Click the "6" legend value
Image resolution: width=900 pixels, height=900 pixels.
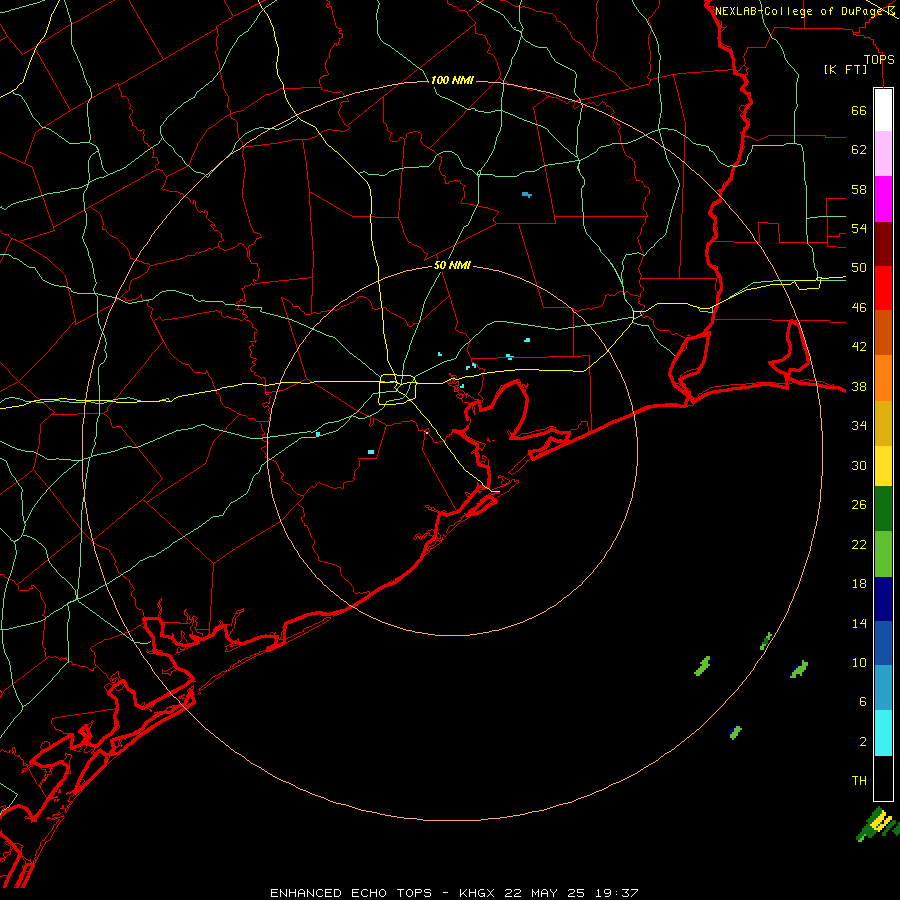click(x=863, y=702)
